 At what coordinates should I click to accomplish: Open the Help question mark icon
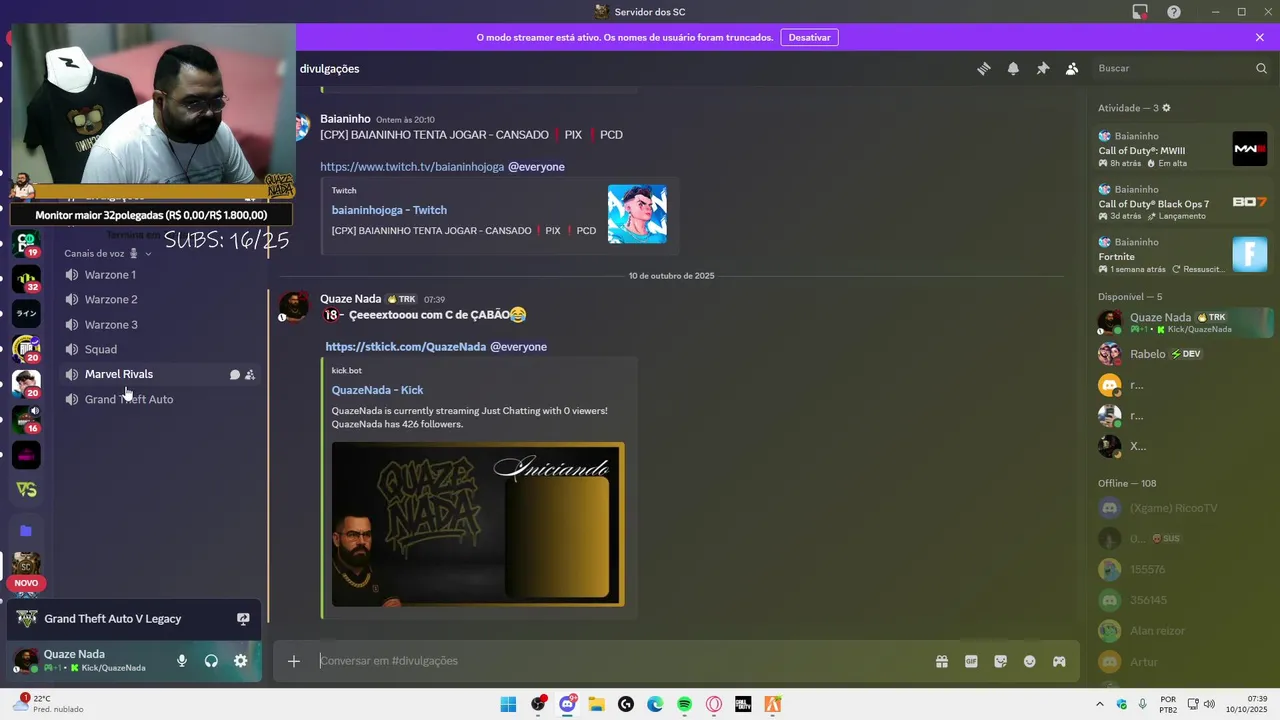pos(1174,12)
